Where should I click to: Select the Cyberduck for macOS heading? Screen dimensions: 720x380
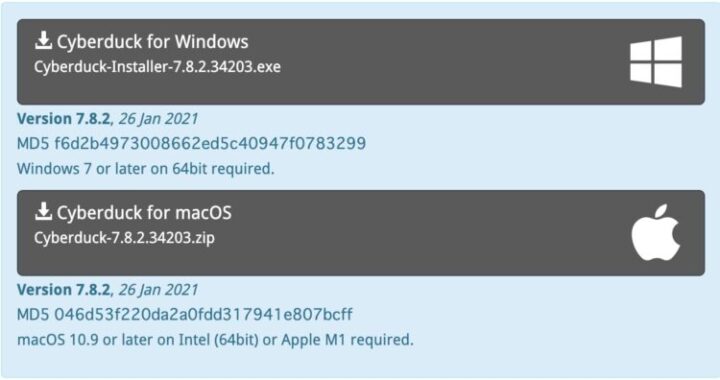(144, 213)
